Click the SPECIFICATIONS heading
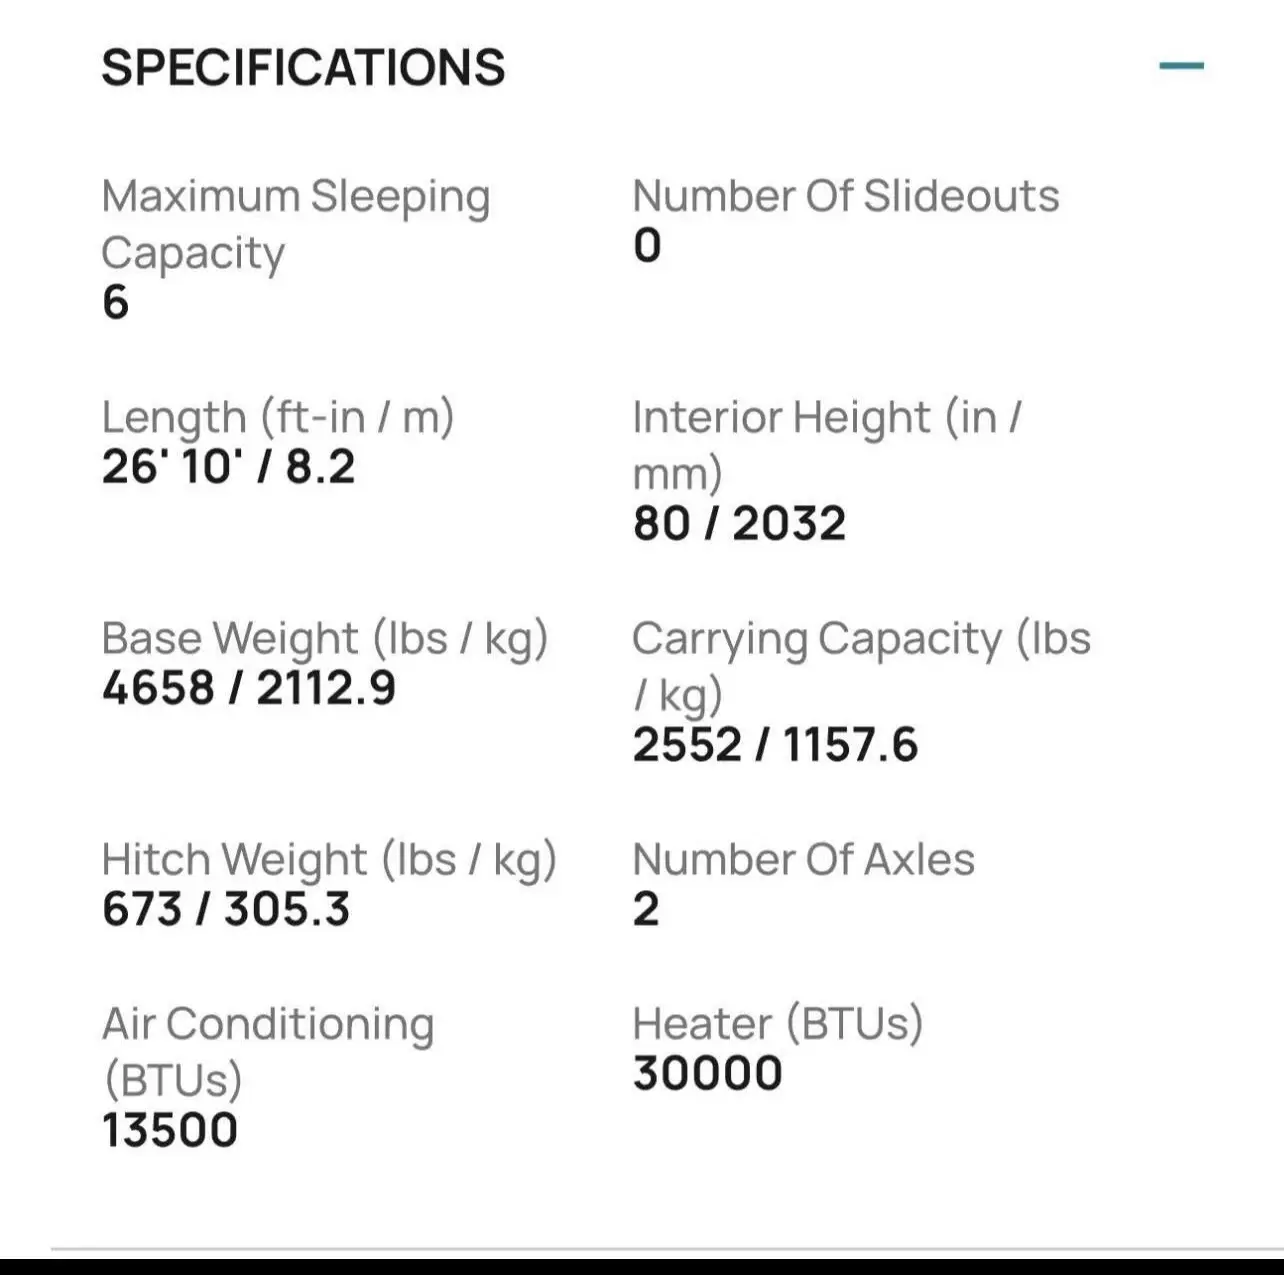This screenshot has height=1275, width=1284. 303,68
